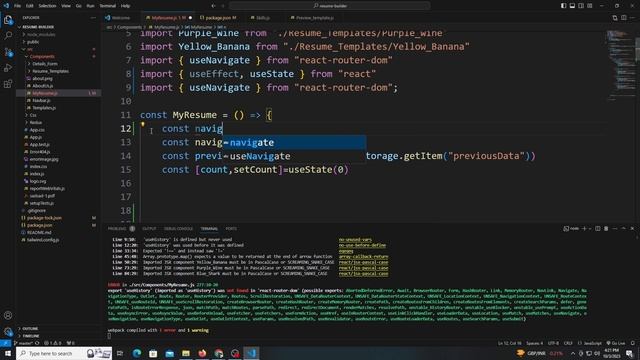Image resolution: width=640 pixels, height=360 pixels.
Task: Click the no-unused-vars link in terminal
Action: point(355,240)
